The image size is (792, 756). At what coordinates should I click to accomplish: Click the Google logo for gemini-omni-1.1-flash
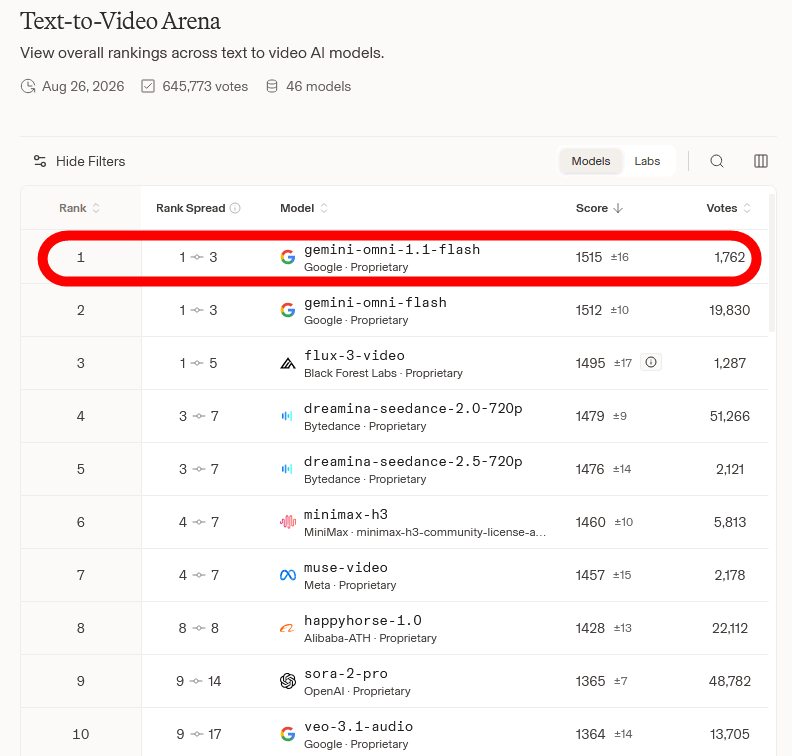coord(288,257)
